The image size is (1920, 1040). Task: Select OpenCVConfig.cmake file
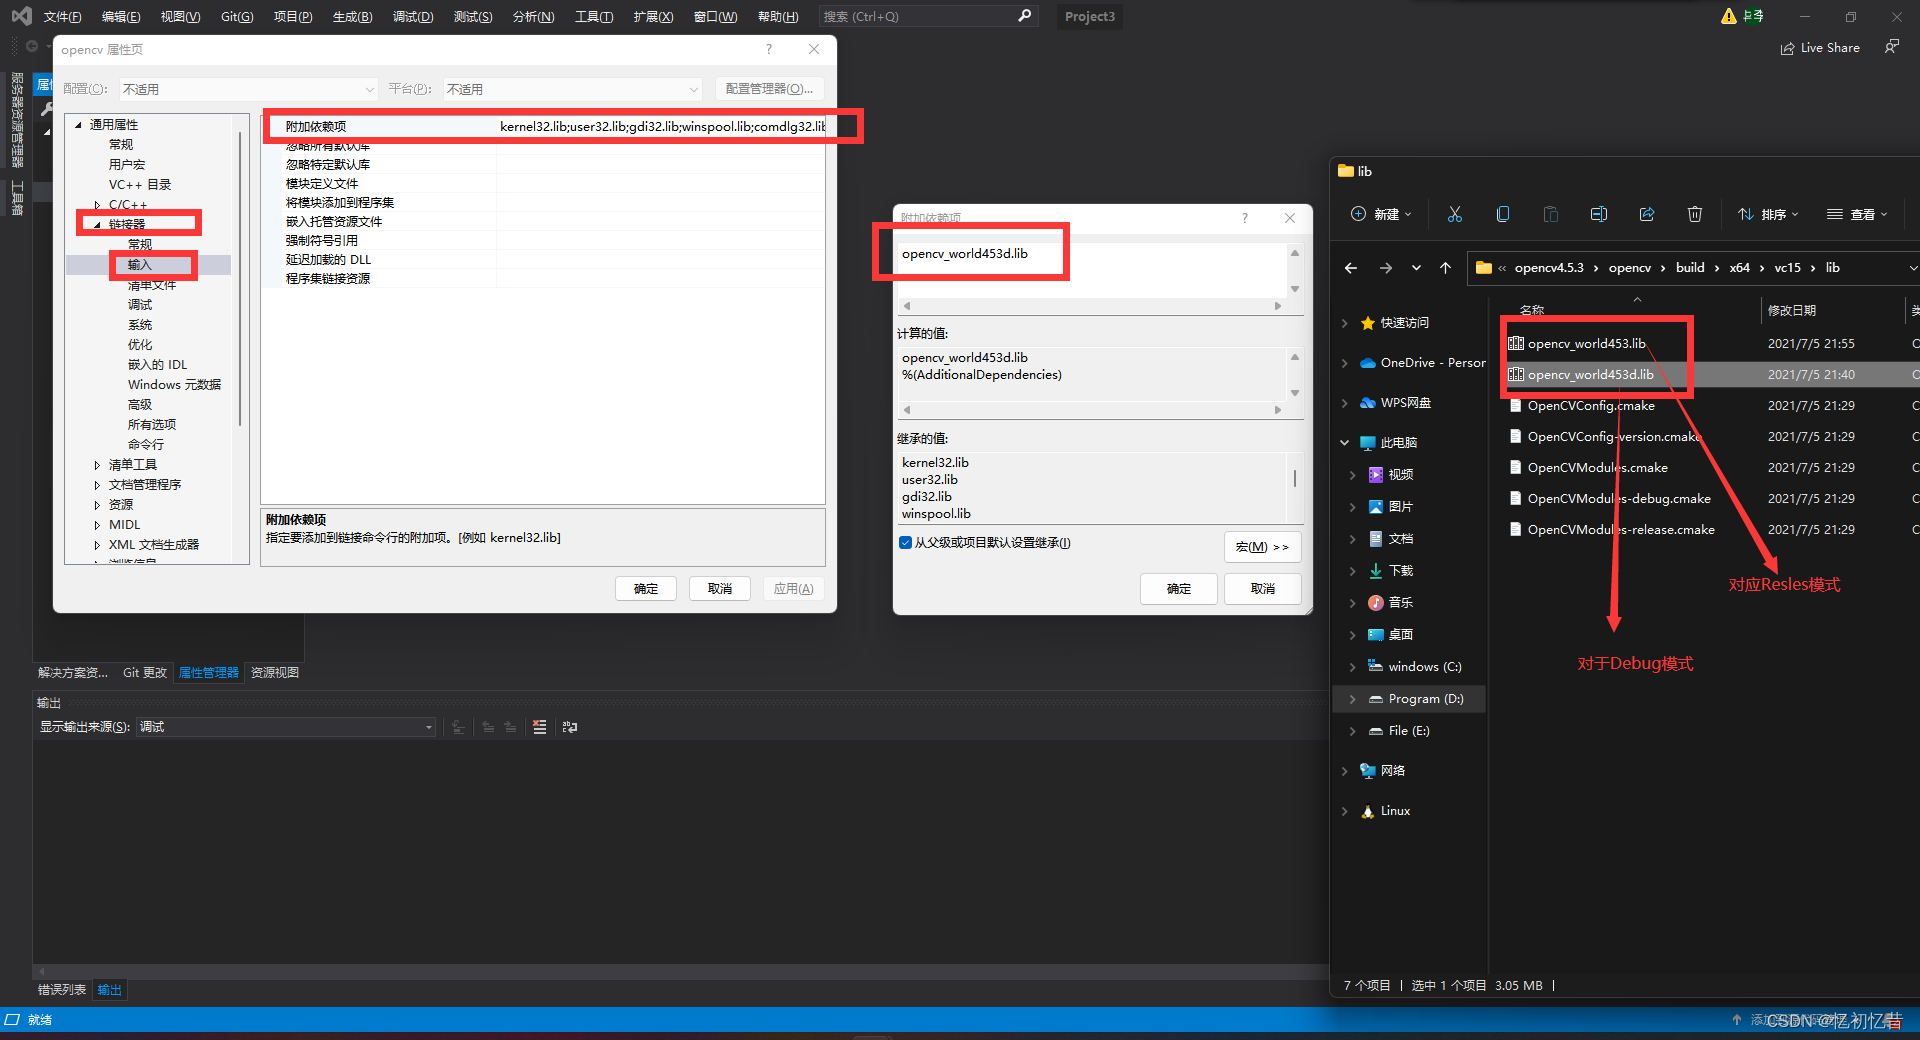[1590, 405]
